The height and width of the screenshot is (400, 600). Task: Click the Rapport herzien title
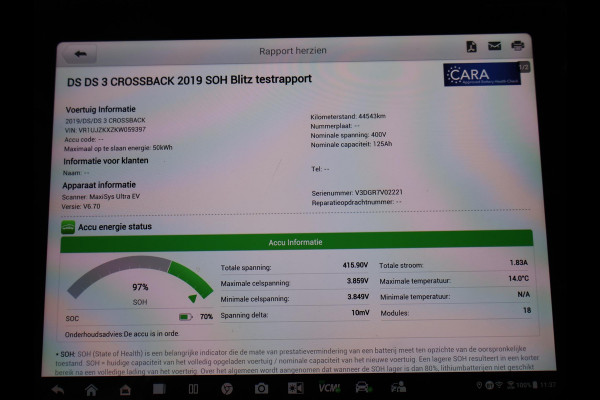click(x=291, y=50)
